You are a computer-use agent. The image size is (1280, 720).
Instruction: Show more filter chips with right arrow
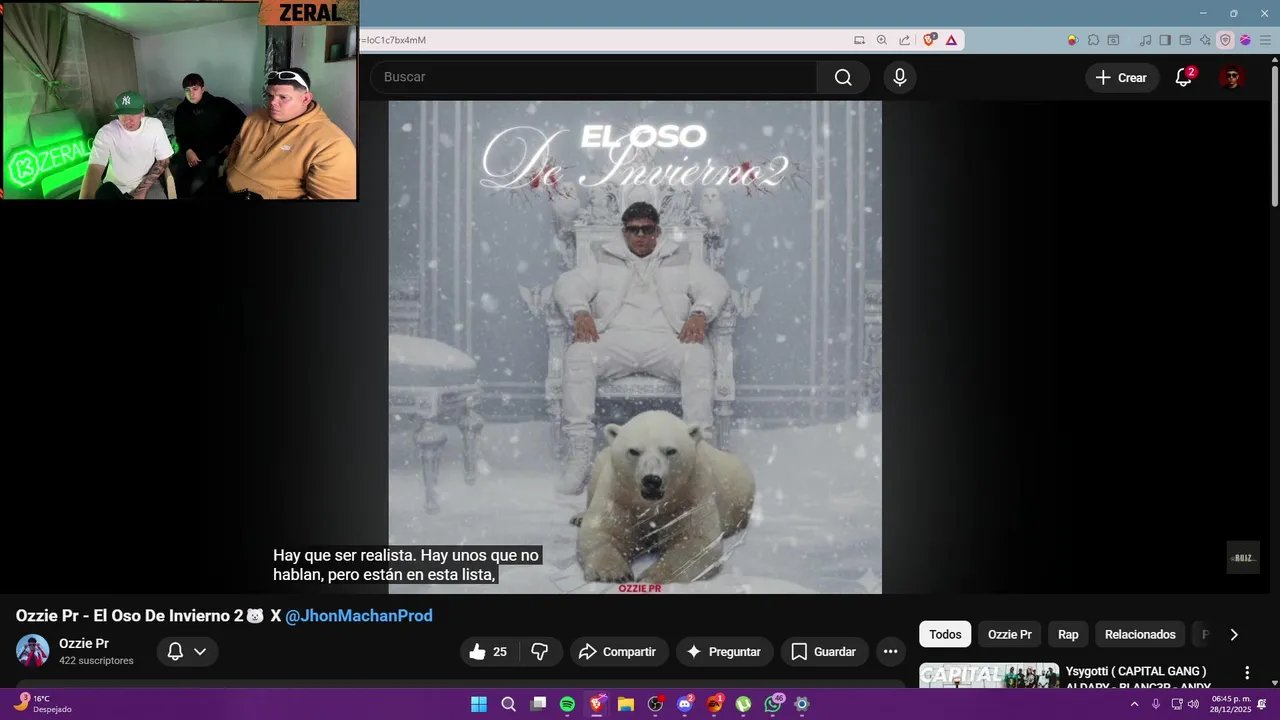1234,634
